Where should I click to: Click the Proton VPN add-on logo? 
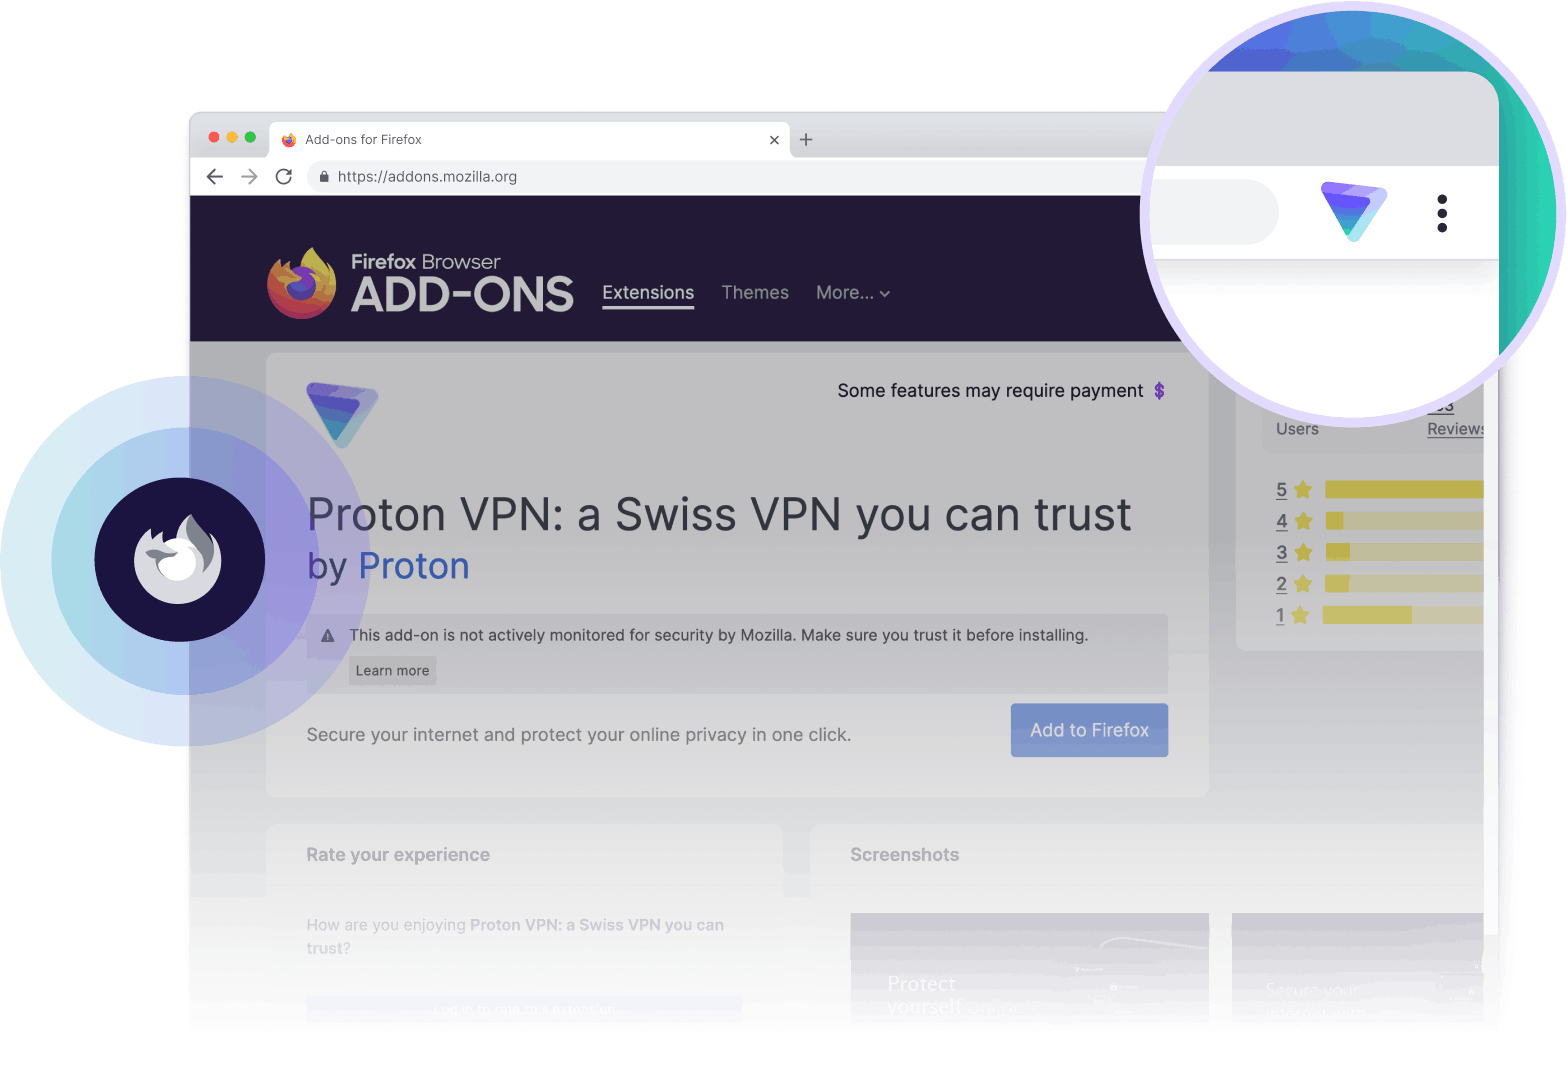[342, 414]
